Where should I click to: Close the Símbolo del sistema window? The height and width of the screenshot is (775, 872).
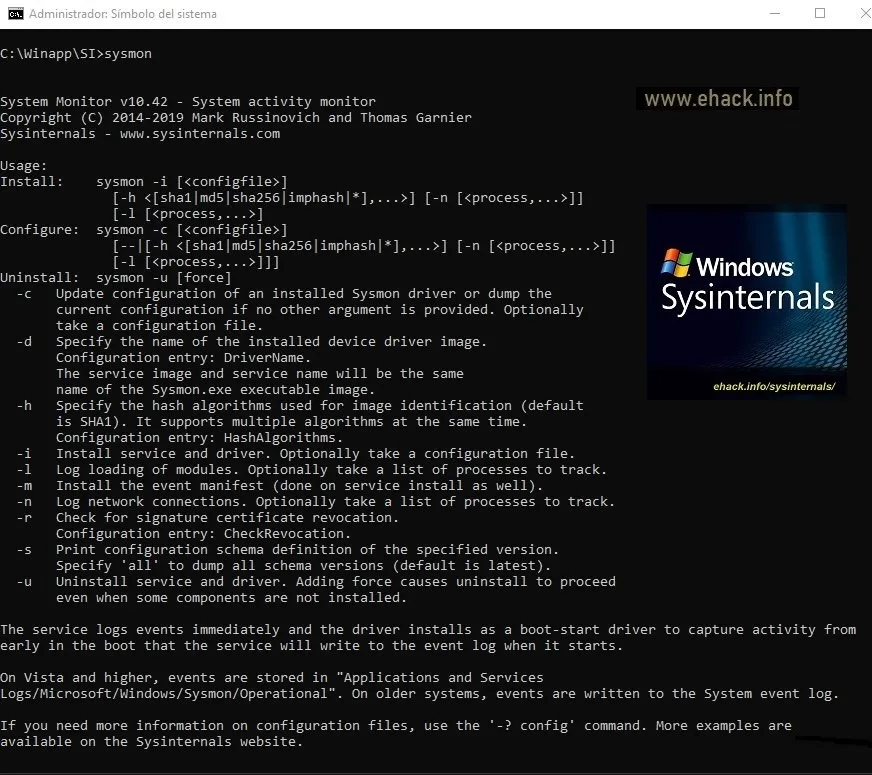(865, 13)
